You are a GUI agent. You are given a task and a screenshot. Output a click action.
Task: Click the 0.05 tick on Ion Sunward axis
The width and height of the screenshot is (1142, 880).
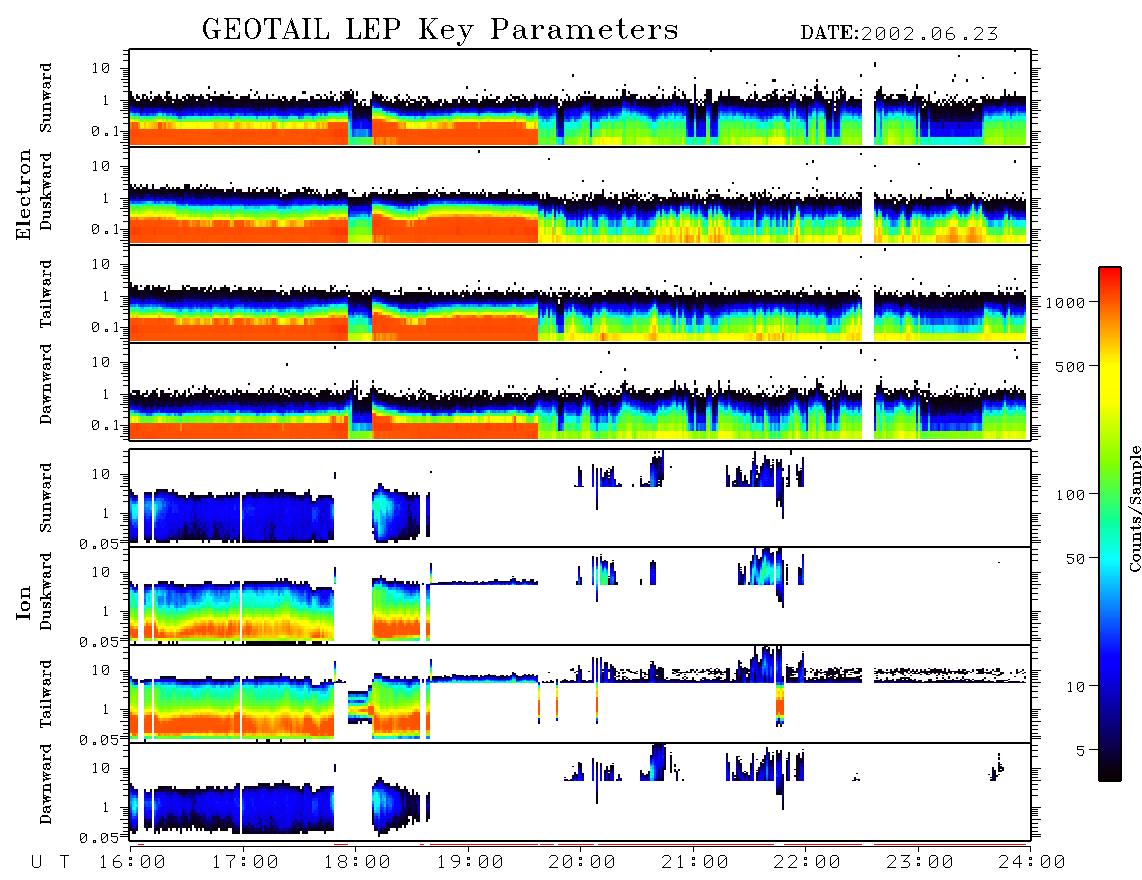click(99, 544)
